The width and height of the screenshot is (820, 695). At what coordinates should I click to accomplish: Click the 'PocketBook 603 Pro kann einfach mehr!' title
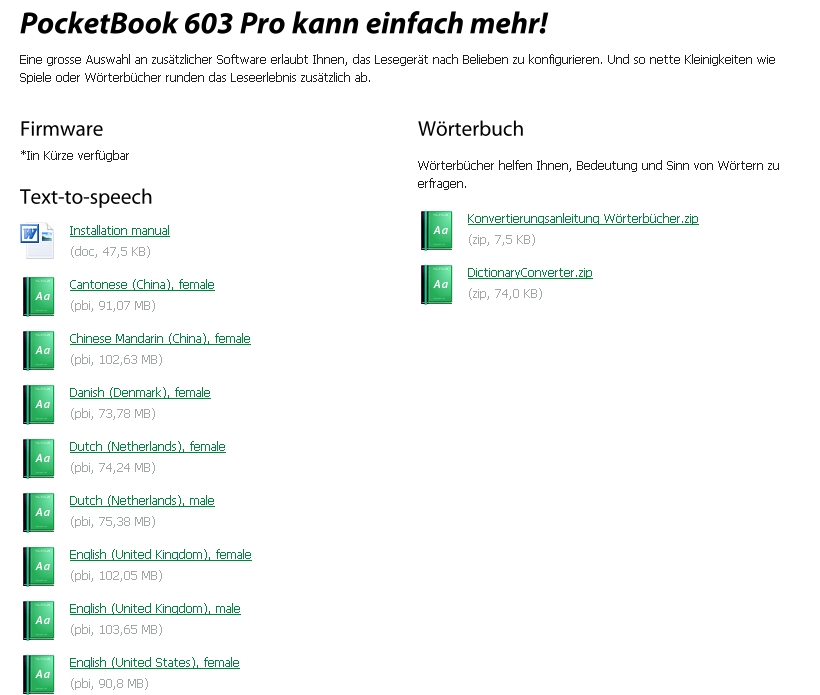[x=283, y=24]
